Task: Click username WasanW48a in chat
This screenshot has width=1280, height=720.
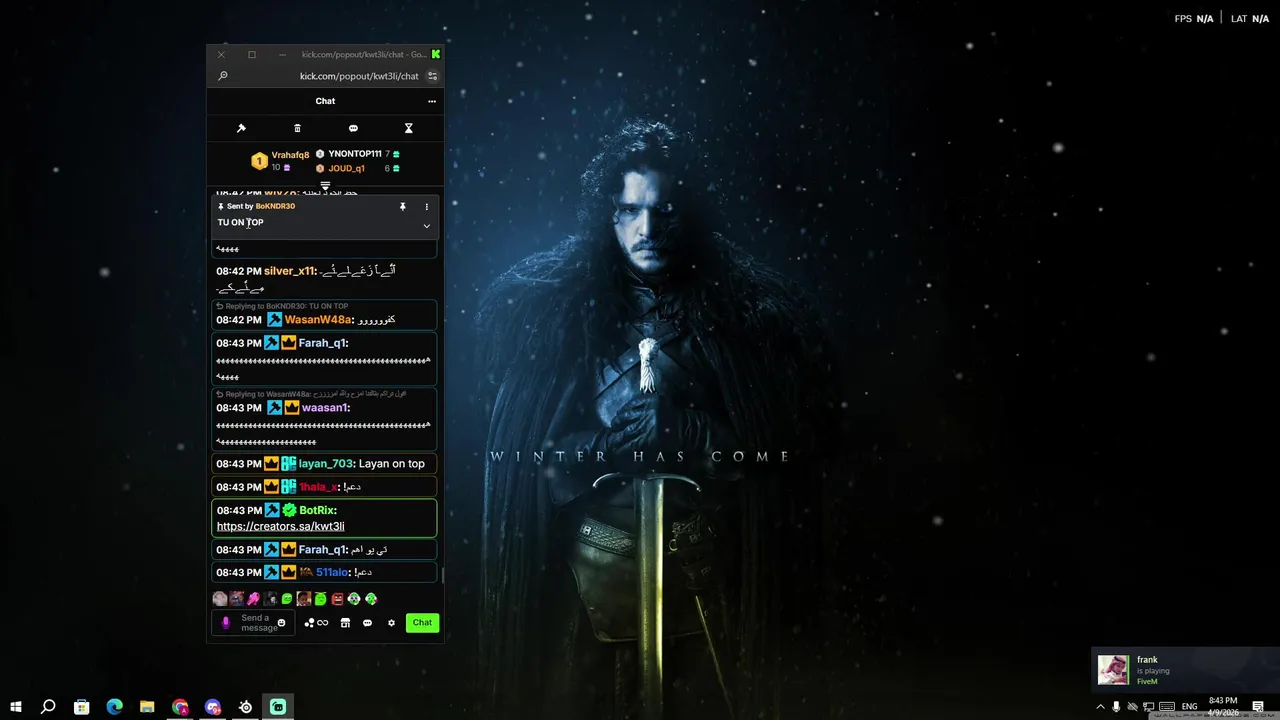Action: tap(319, 320)
